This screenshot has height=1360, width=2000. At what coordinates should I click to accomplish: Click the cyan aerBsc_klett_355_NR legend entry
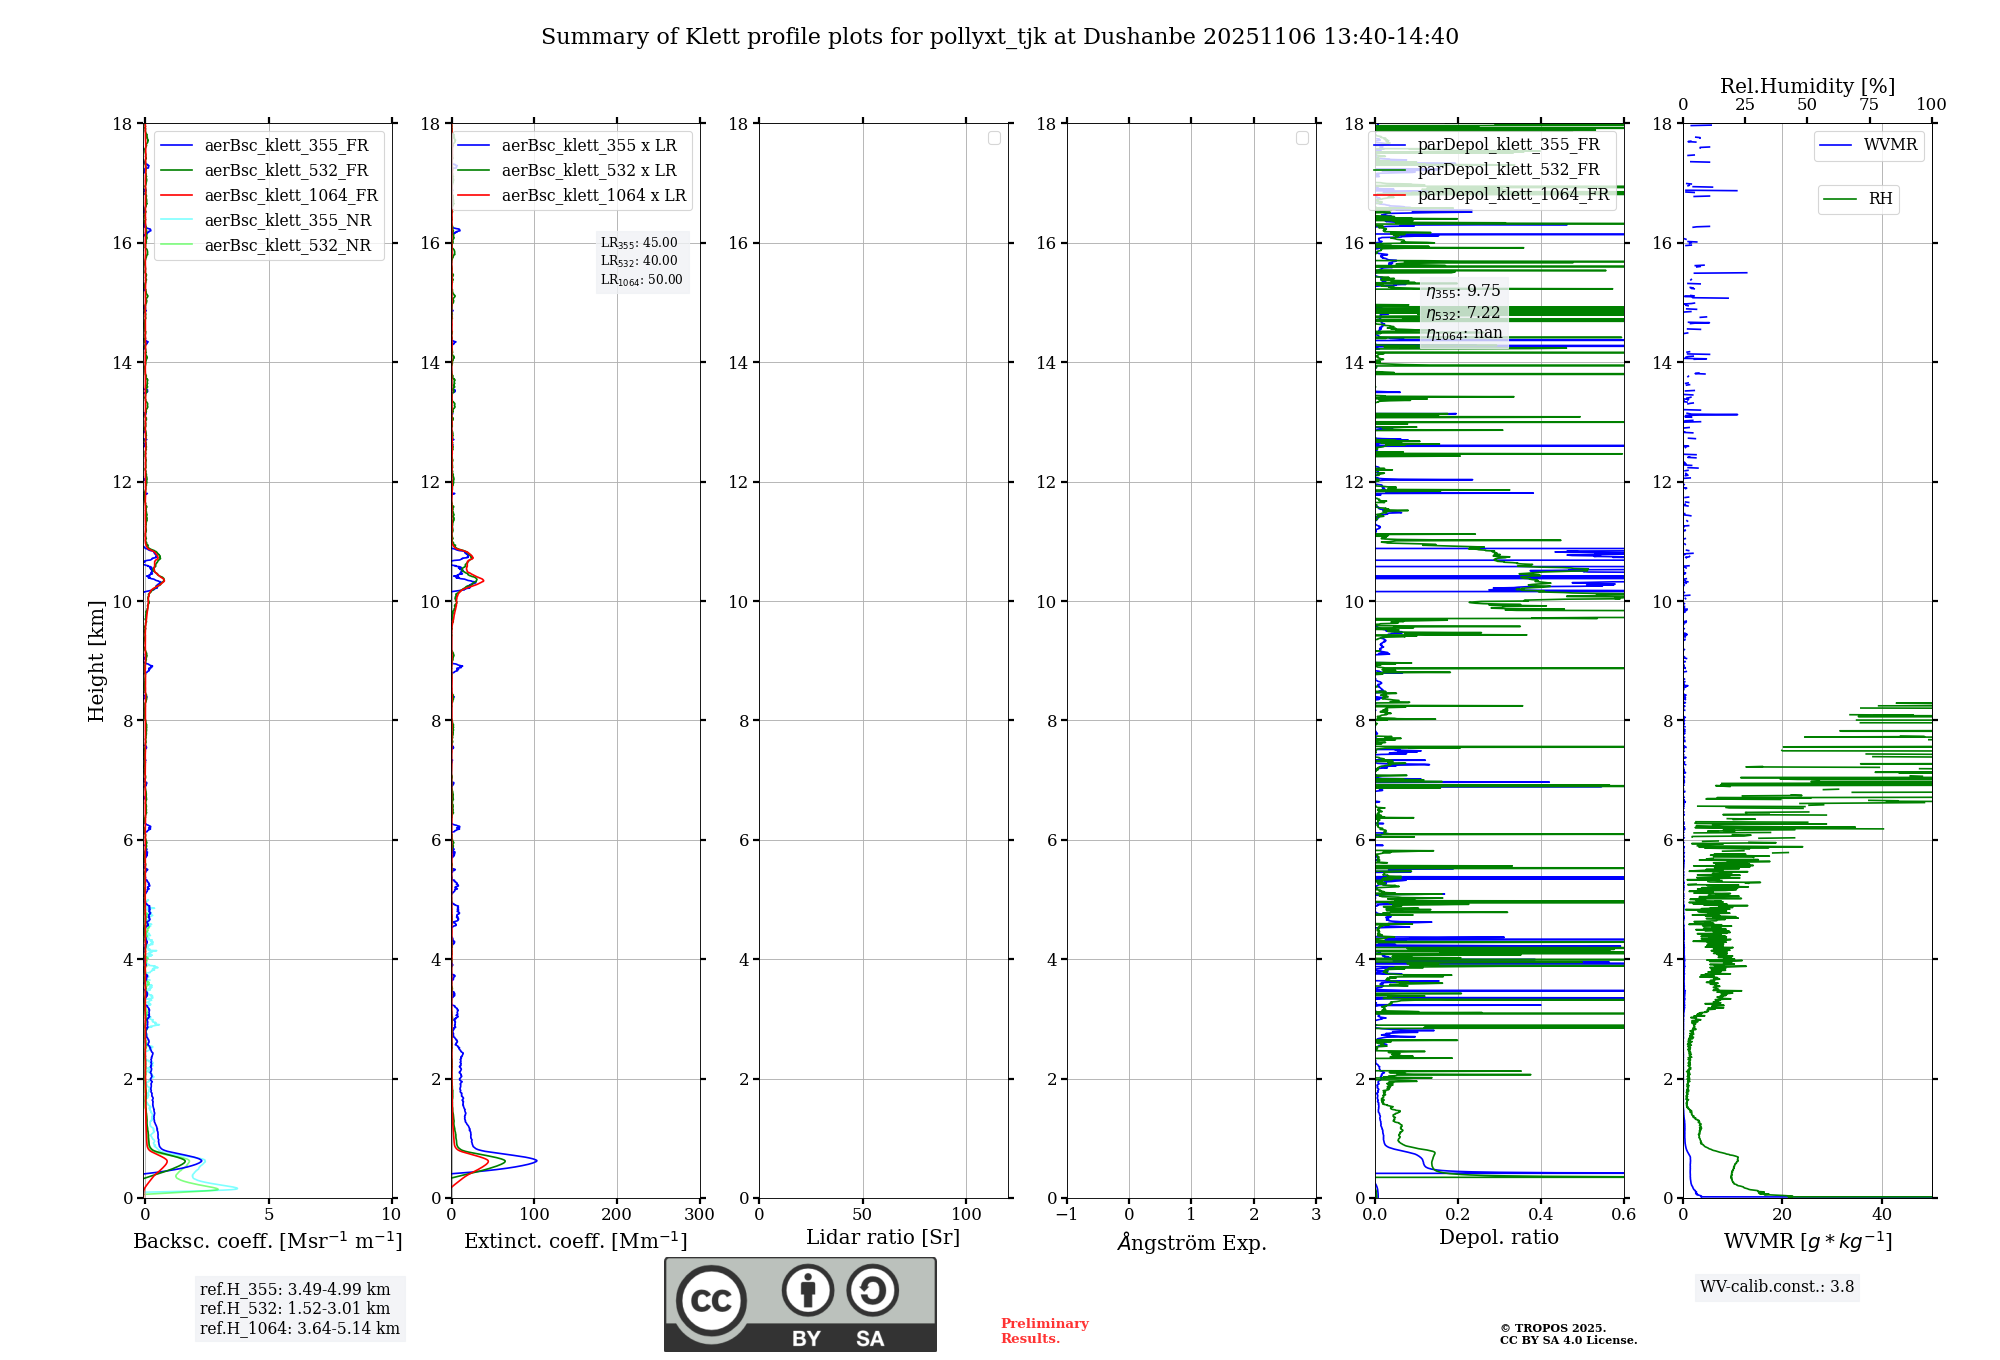coord(287,221)
